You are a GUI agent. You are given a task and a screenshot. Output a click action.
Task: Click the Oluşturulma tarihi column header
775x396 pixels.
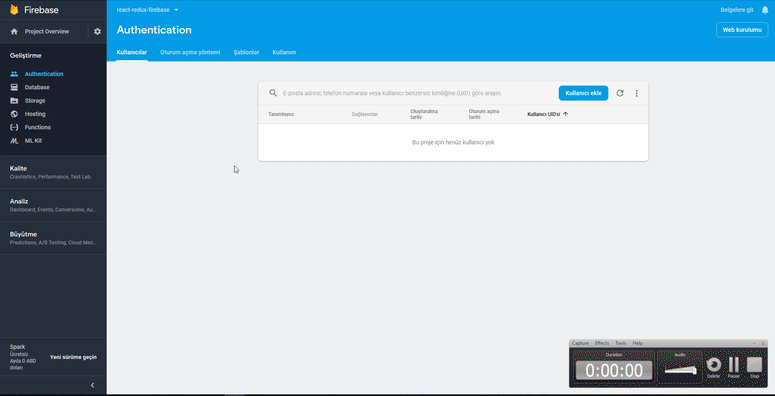(424, 114)
